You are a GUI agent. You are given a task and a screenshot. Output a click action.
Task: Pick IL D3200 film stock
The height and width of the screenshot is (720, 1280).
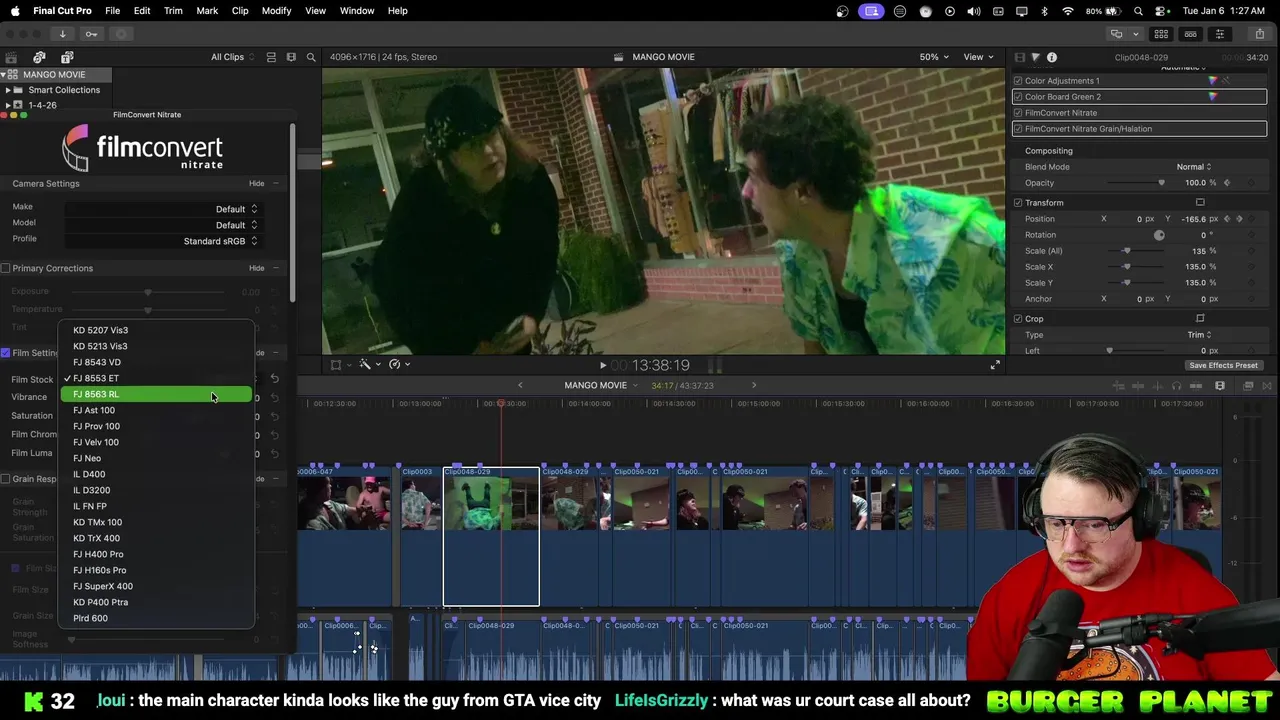(156, 490)
